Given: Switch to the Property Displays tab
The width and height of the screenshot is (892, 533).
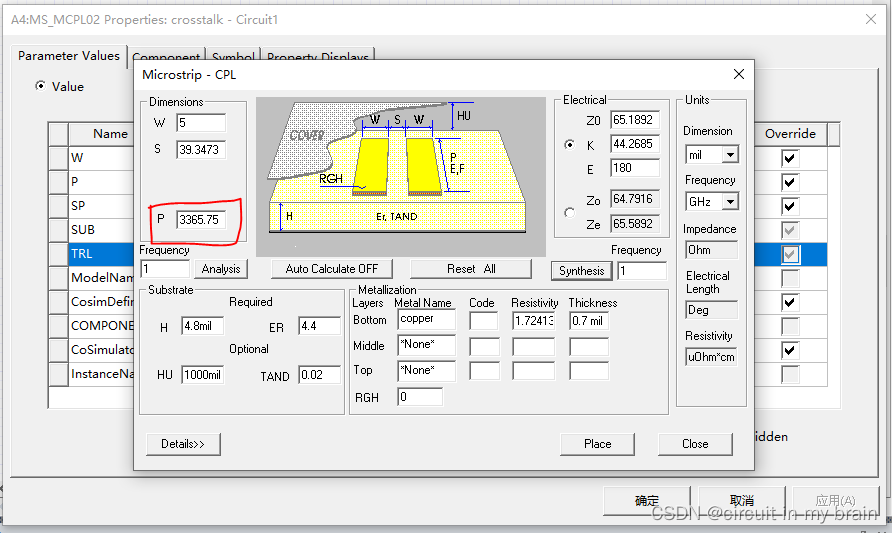Looking at the screenshot, I should point(318,57).
